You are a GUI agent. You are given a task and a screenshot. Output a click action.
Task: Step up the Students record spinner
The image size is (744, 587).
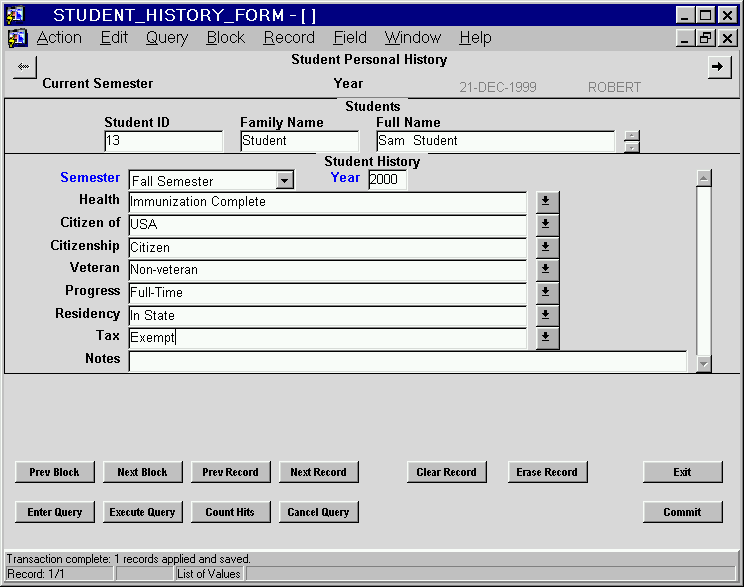(632, 136)
